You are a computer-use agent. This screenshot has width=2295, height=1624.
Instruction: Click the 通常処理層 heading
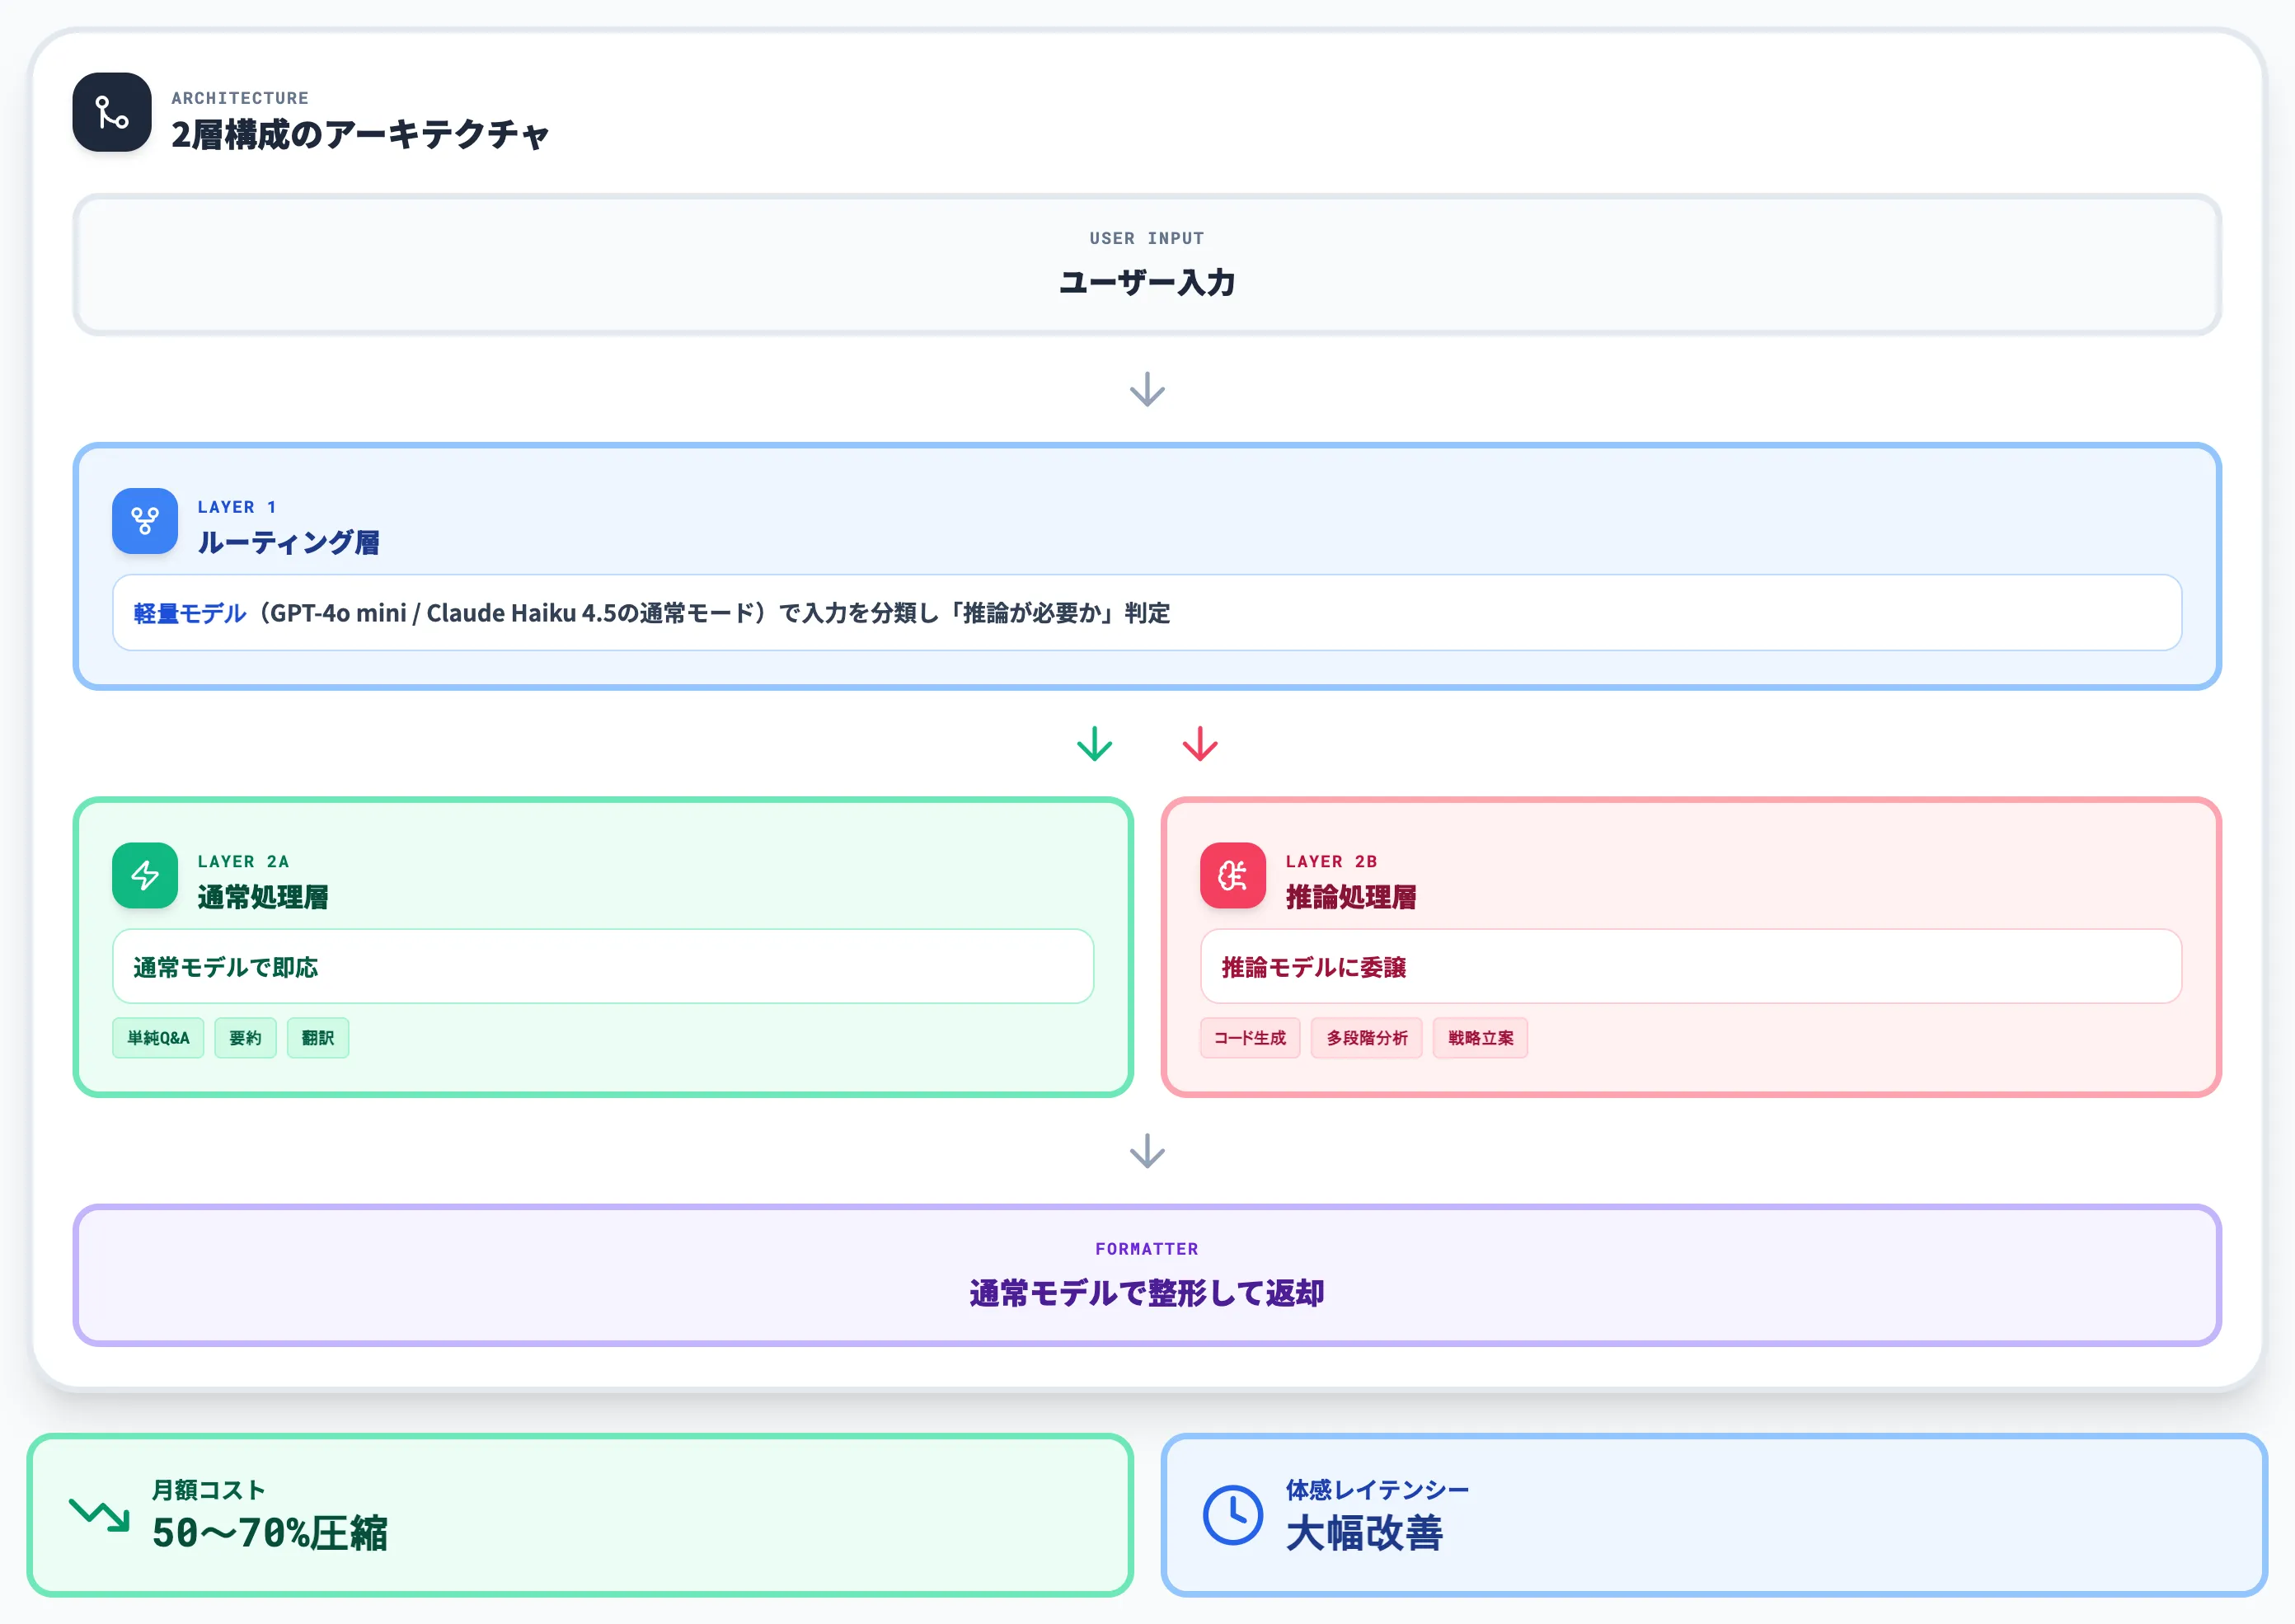pos(263,897)
